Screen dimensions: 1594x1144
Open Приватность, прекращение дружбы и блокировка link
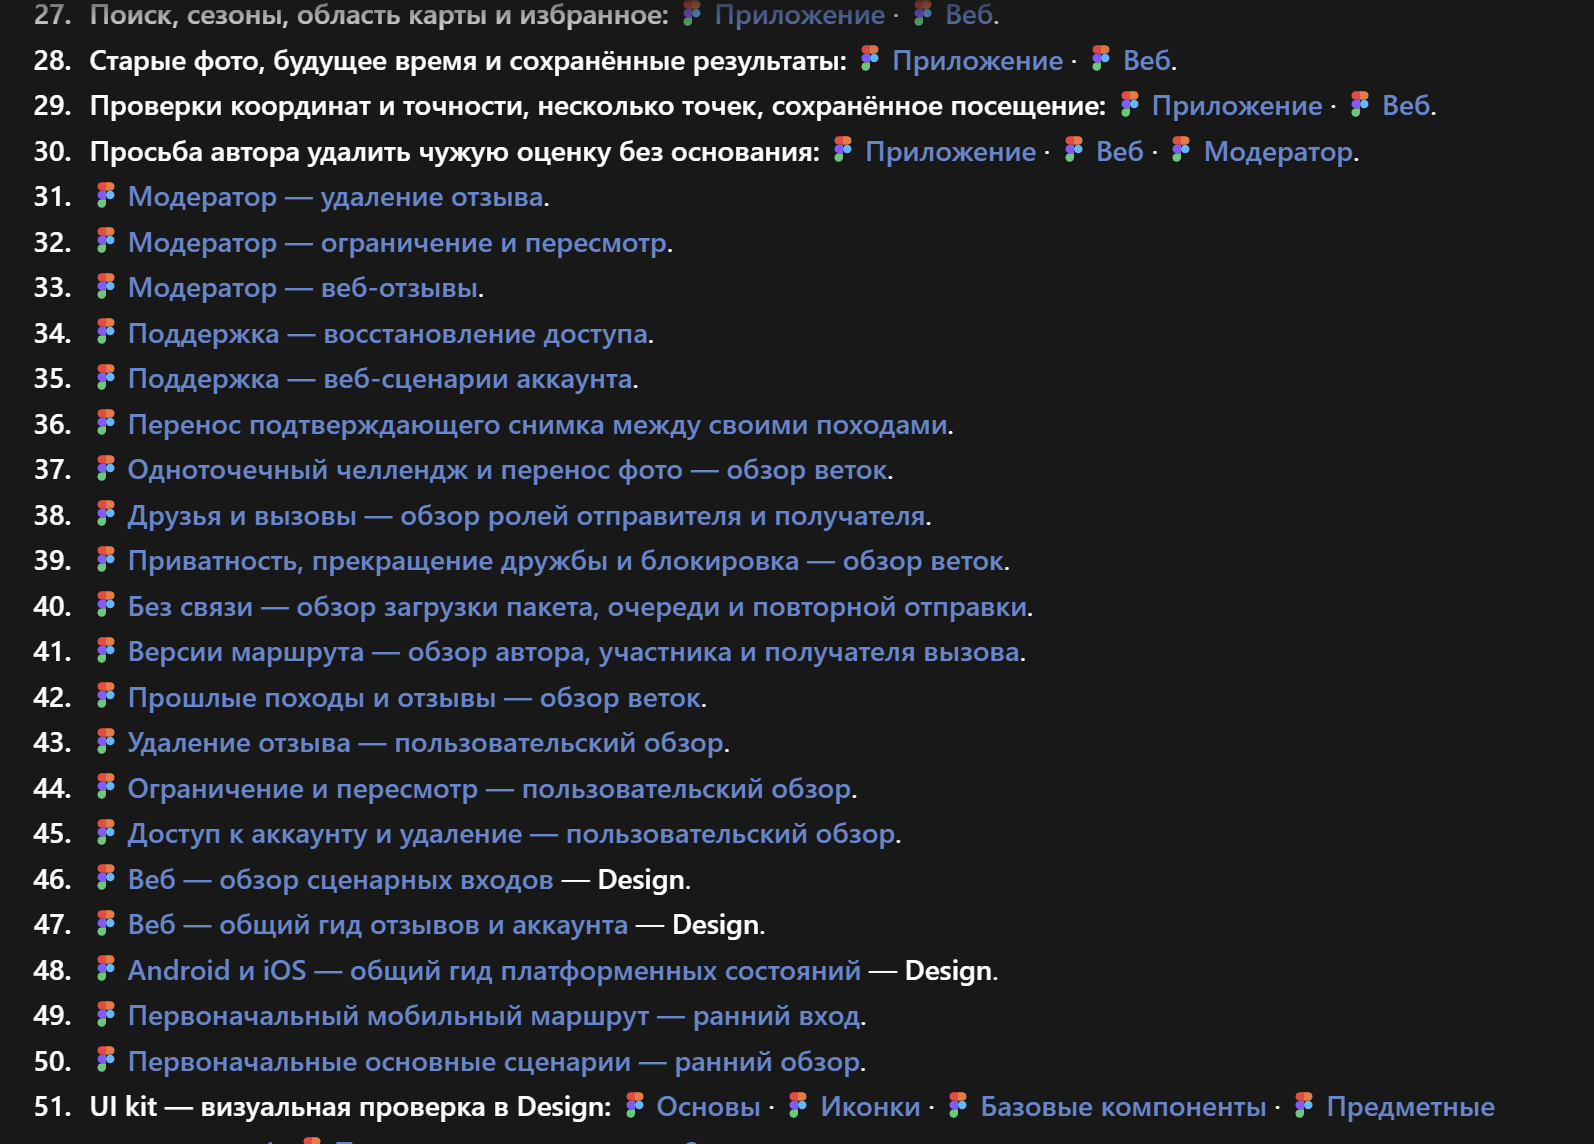(x=566, y=561)
